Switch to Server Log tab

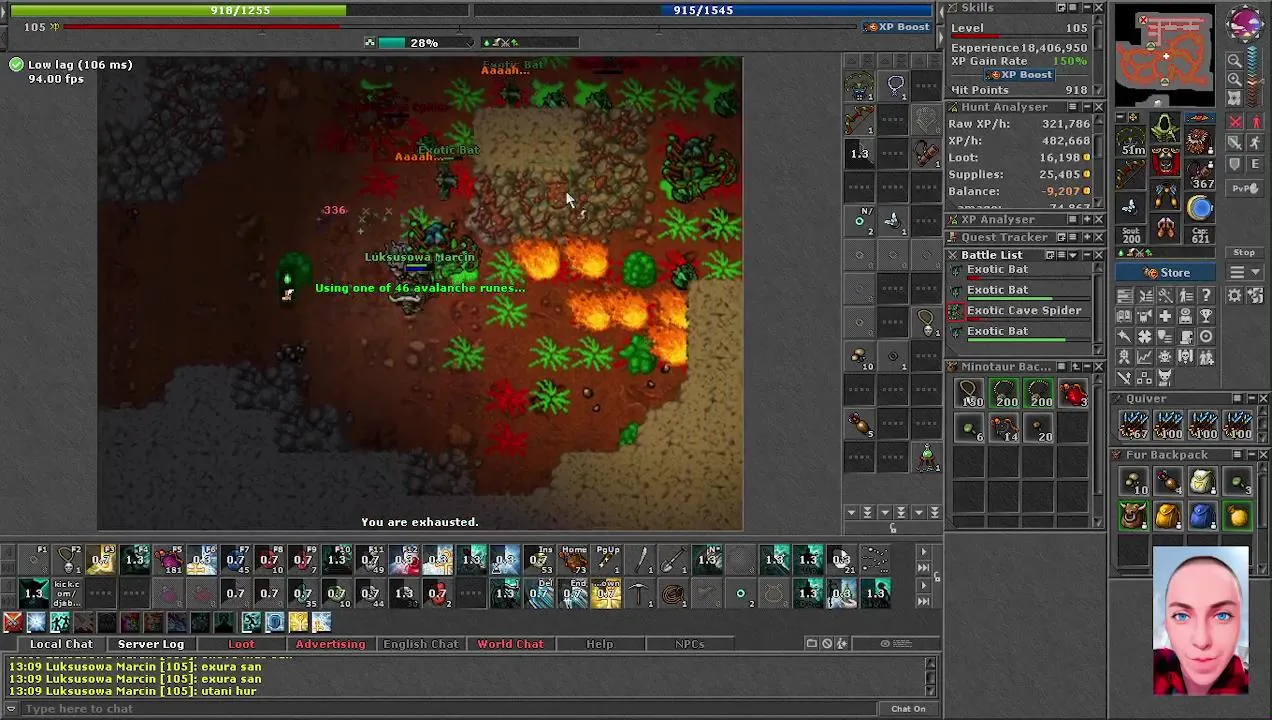pos(151,644)
